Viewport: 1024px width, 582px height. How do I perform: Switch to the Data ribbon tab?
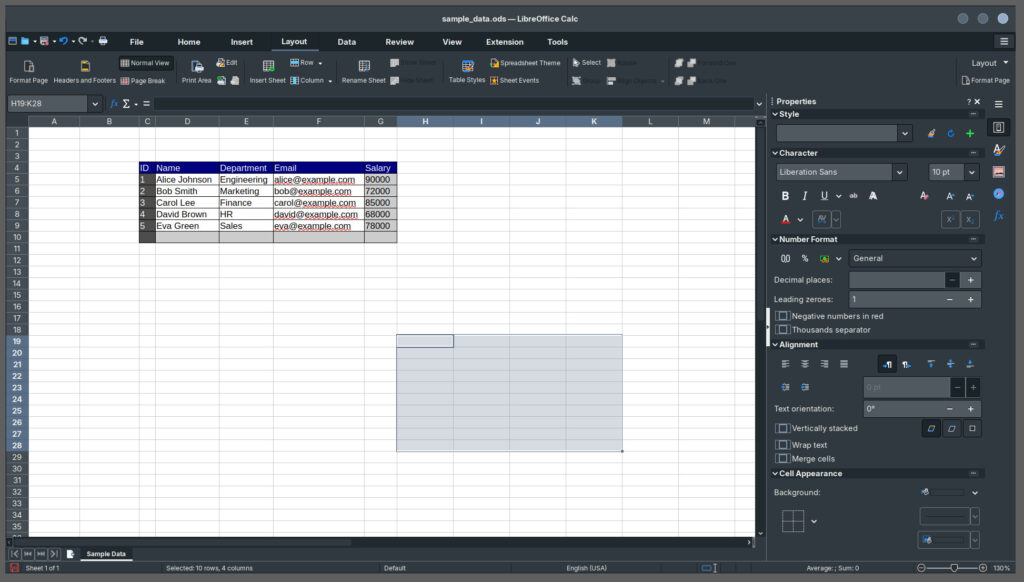pyautogui.click(x=347, y=42)
